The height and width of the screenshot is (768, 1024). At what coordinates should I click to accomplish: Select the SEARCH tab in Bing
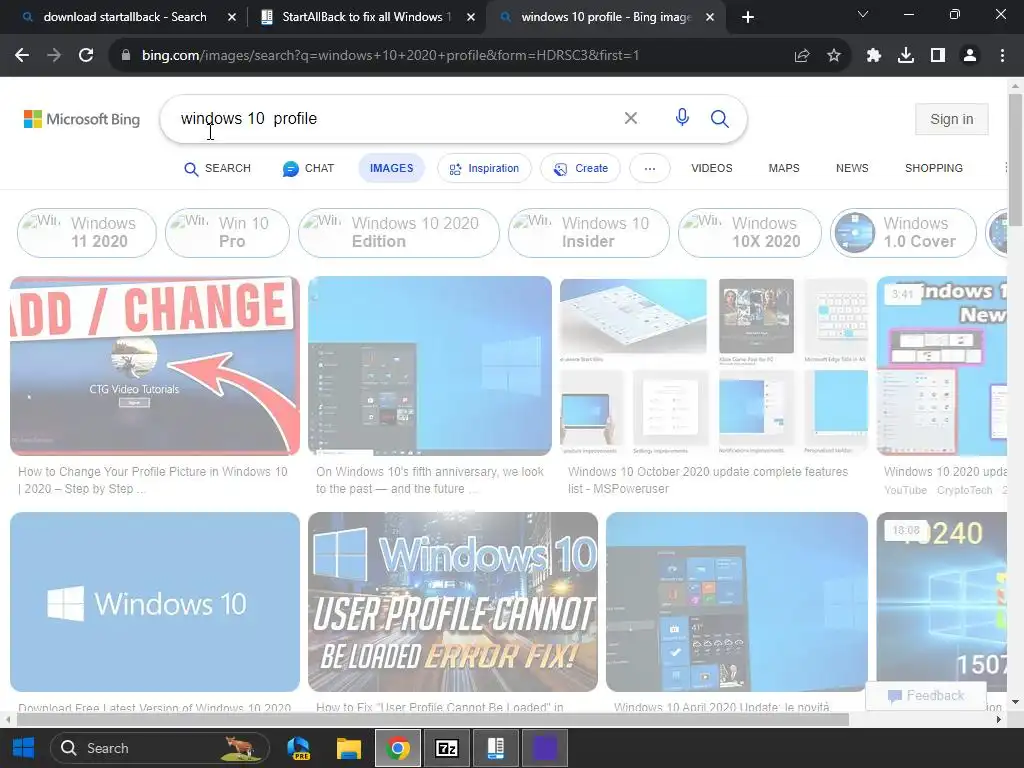coord(217,168)
